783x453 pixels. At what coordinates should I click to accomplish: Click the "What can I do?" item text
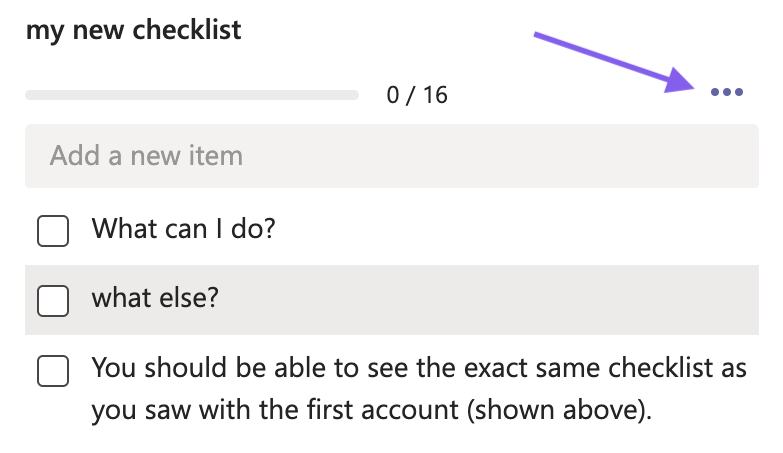click(183, 230)
